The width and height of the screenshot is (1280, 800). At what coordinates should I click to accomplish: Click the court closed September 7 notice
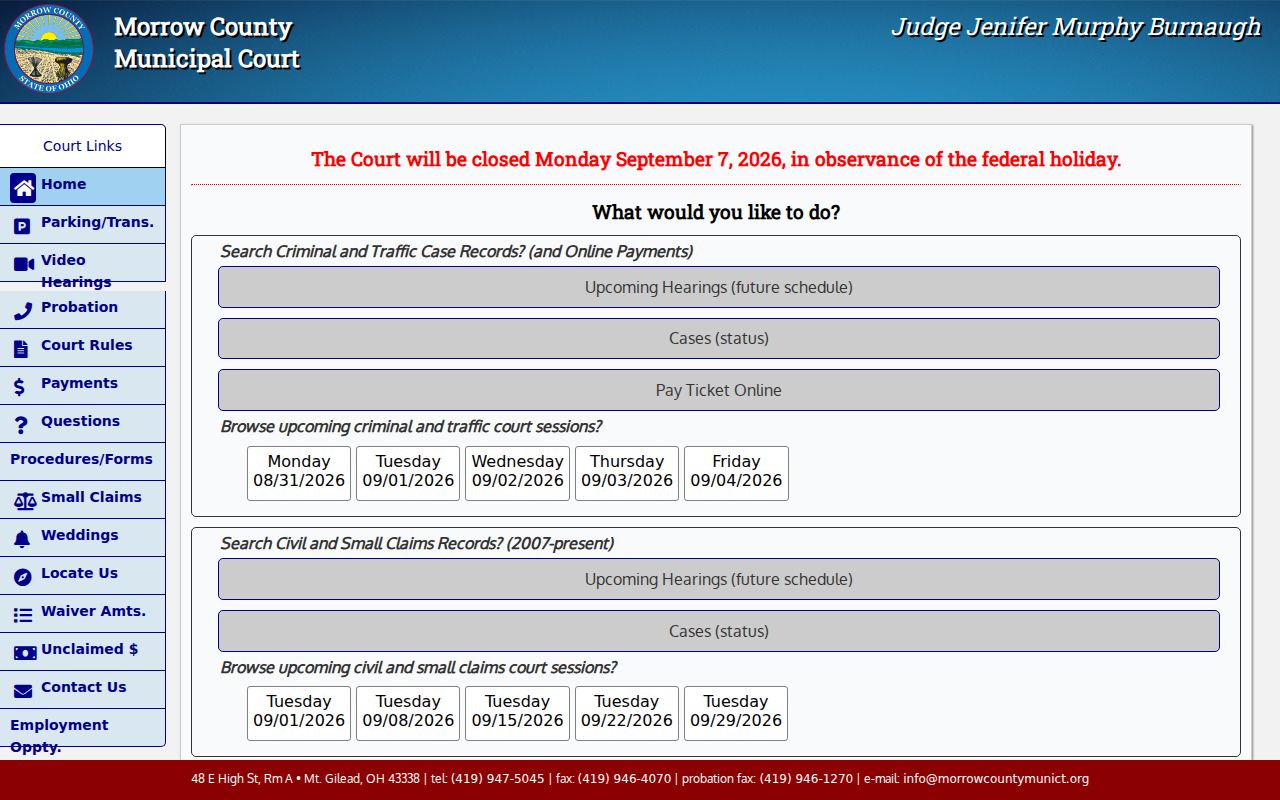click(x=716, y=159)
